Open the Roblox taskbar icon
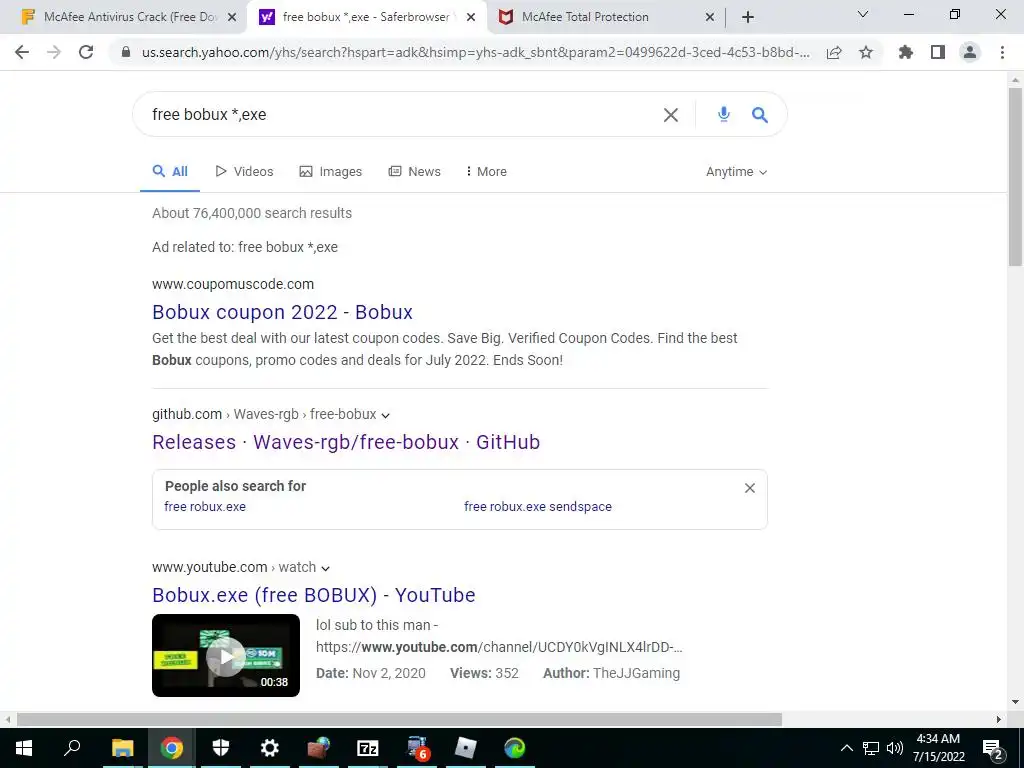The width and height of the screenshot is (1024, 768). point(466,748)
